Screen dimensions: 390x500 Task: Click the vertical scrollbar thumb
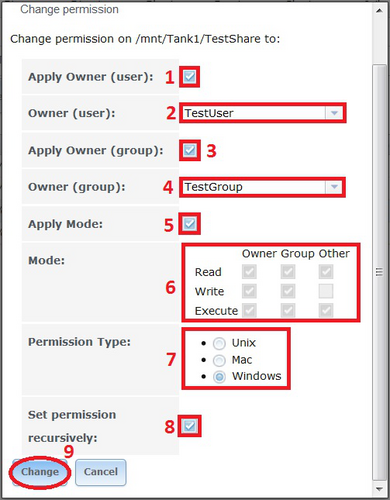pyautogui.click(x=379, y=273)
